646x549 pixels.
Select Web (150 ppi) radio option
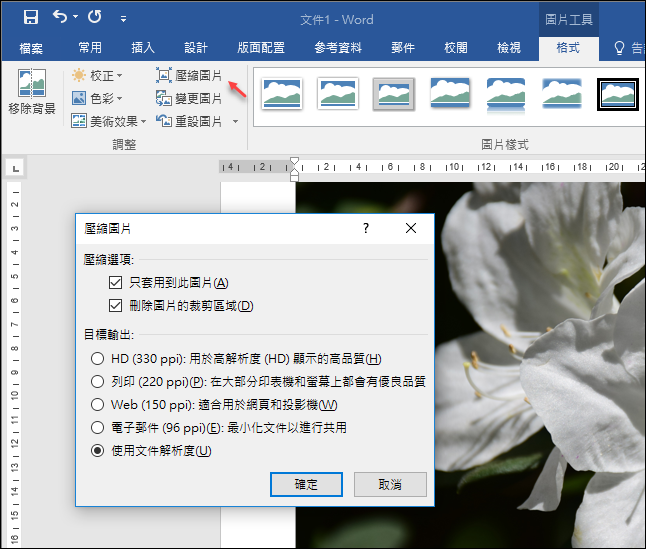click(97, 404)
